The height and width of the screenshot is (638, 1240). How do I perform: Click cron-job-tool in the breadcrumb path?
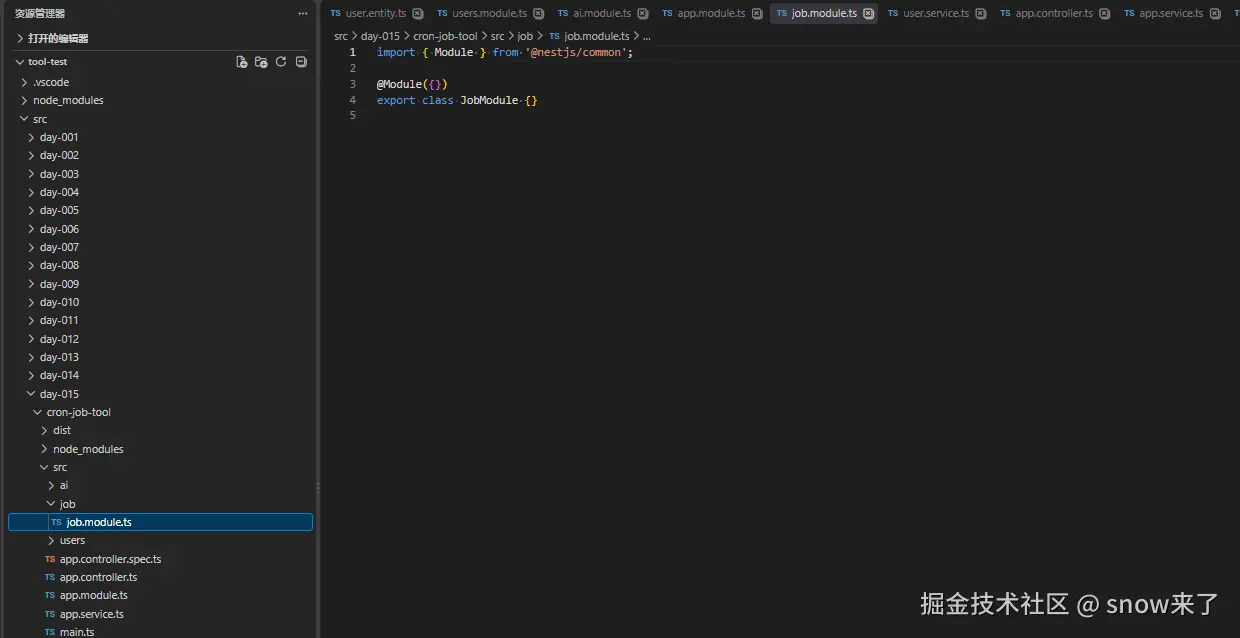click(445, 36)
